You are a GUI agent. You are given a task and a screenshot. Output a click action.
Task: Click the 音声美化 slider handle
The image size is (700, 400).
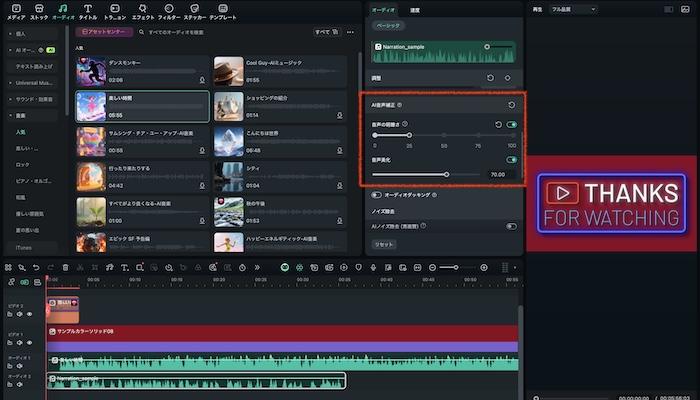[446, 175]
